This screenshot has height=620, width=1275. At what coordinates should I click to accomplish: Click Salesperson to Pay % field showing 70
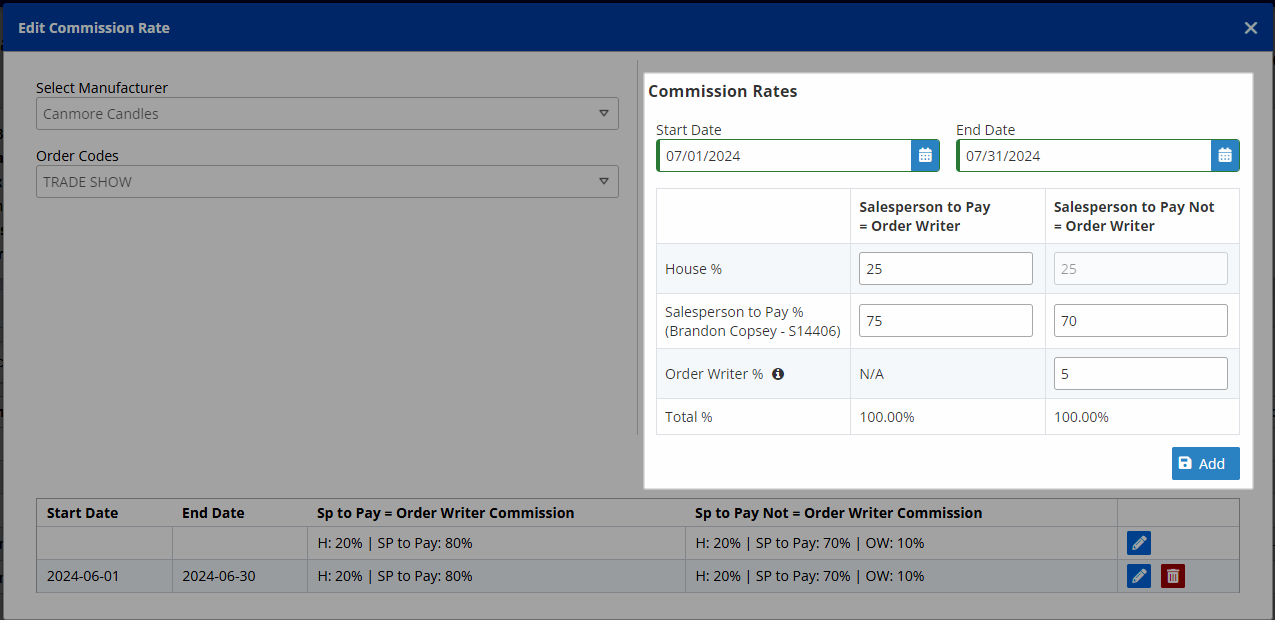(x=1140, y=321)
